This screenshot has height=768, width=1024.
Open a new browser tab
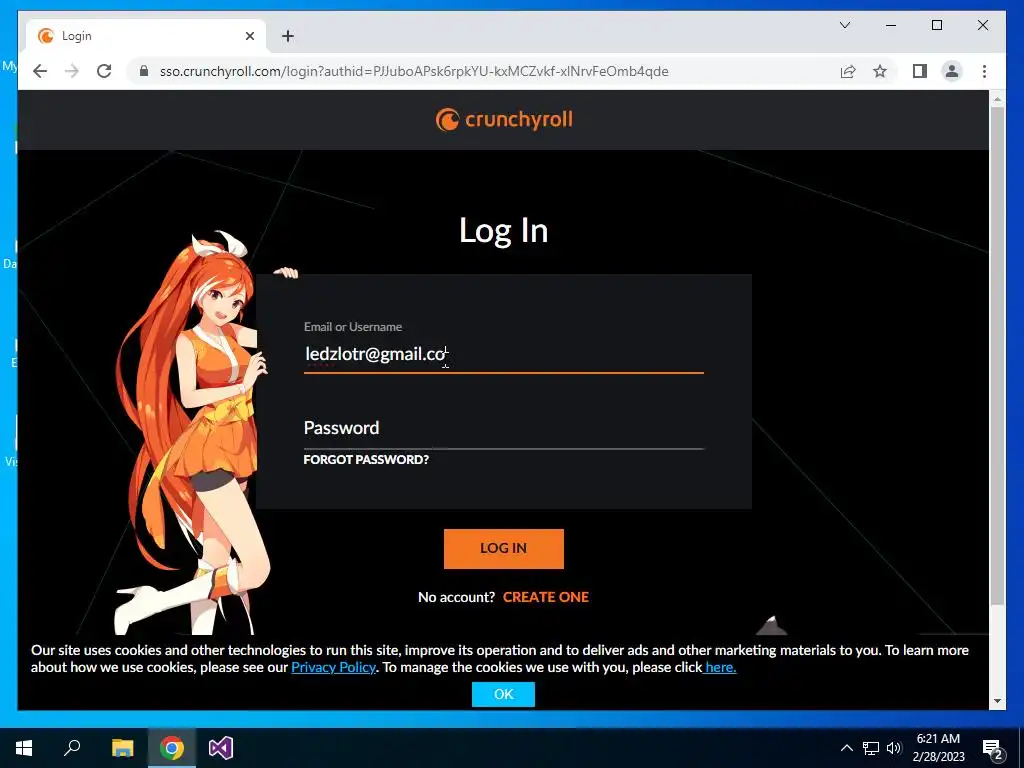click(x=288, y=36)
